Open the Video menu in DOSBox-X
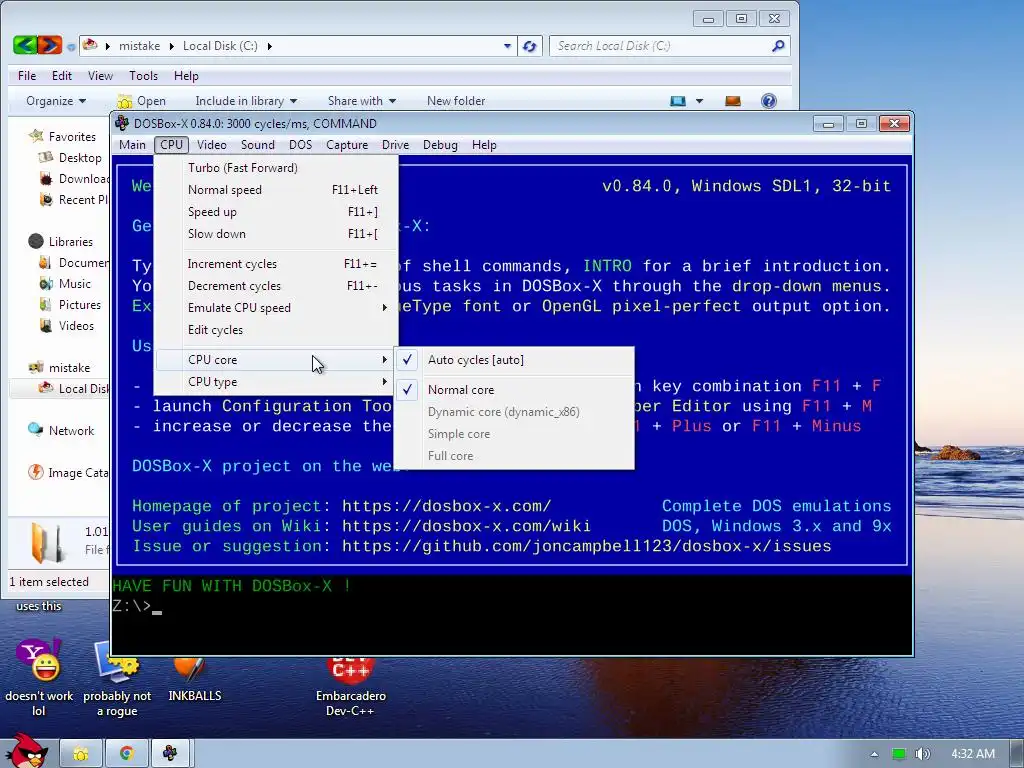This screenshot has width=1024, height=768. coord(212,145)
